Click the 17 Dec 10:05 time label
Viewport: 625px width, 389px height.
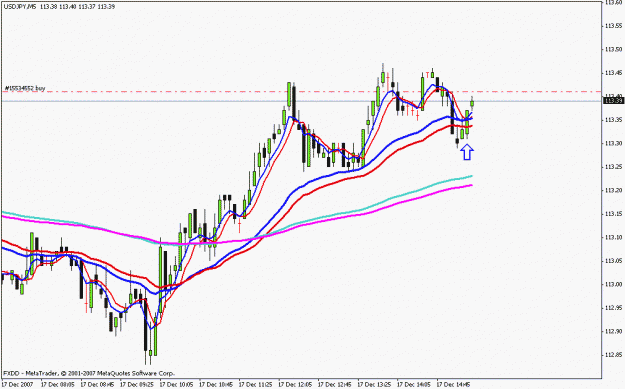177,385
